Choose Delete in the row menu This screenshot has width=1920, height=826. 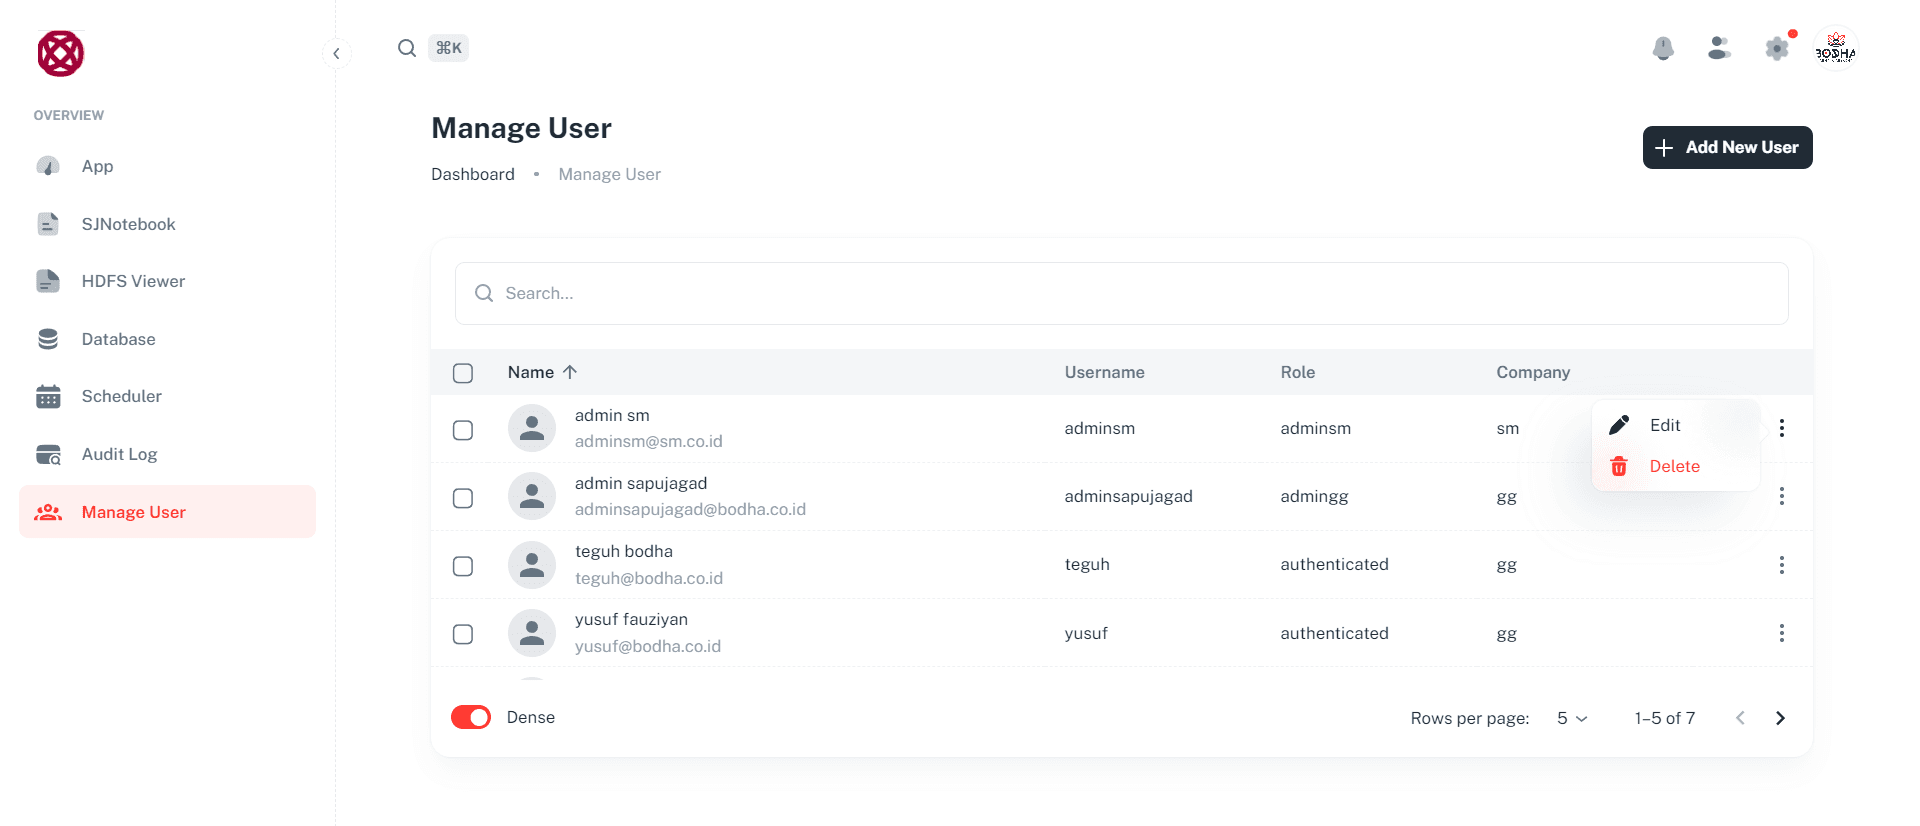[x=1676, y=466]
